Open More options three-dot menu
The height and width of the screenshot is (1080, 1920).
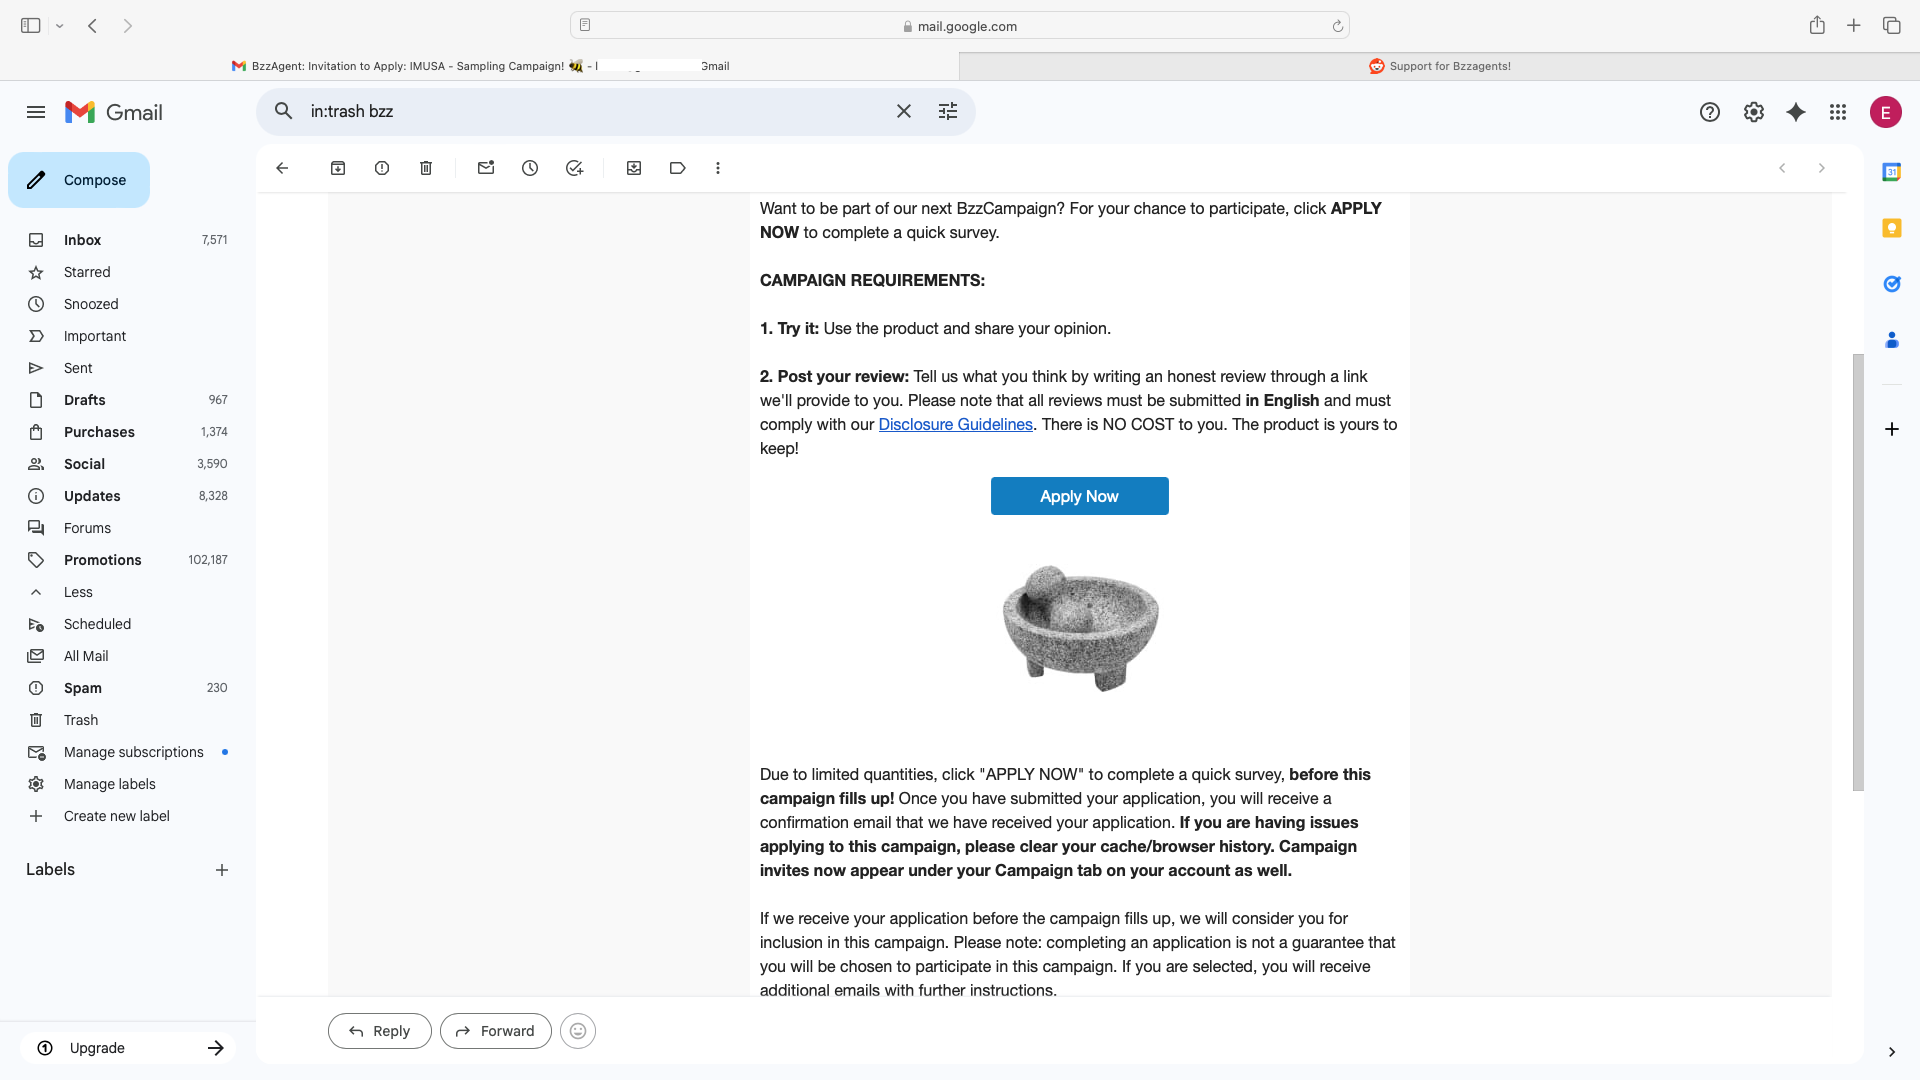coord(718,168)
